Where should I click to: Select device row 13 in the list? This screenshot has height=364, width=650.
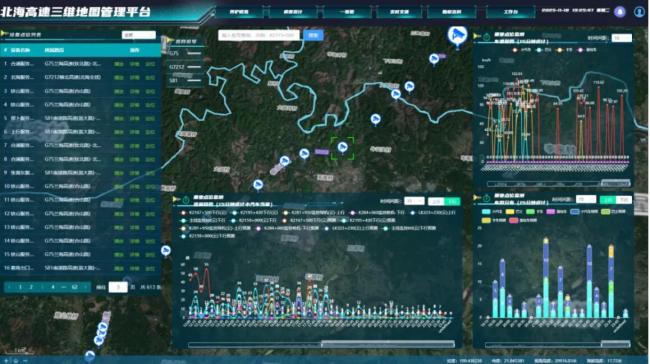pos(80,227)
